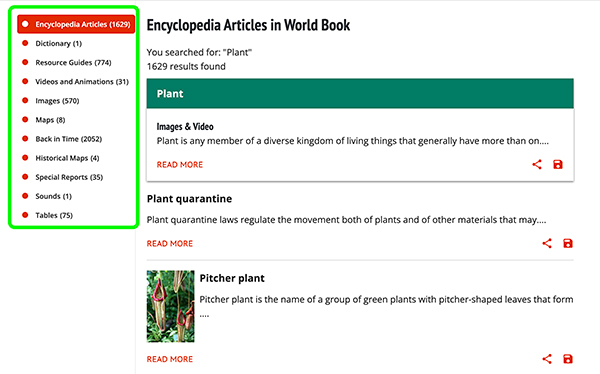This screenshot has height=374, width=600.
Task: Open READ MORE link for Plant article
Action: (x=179, y=165)
